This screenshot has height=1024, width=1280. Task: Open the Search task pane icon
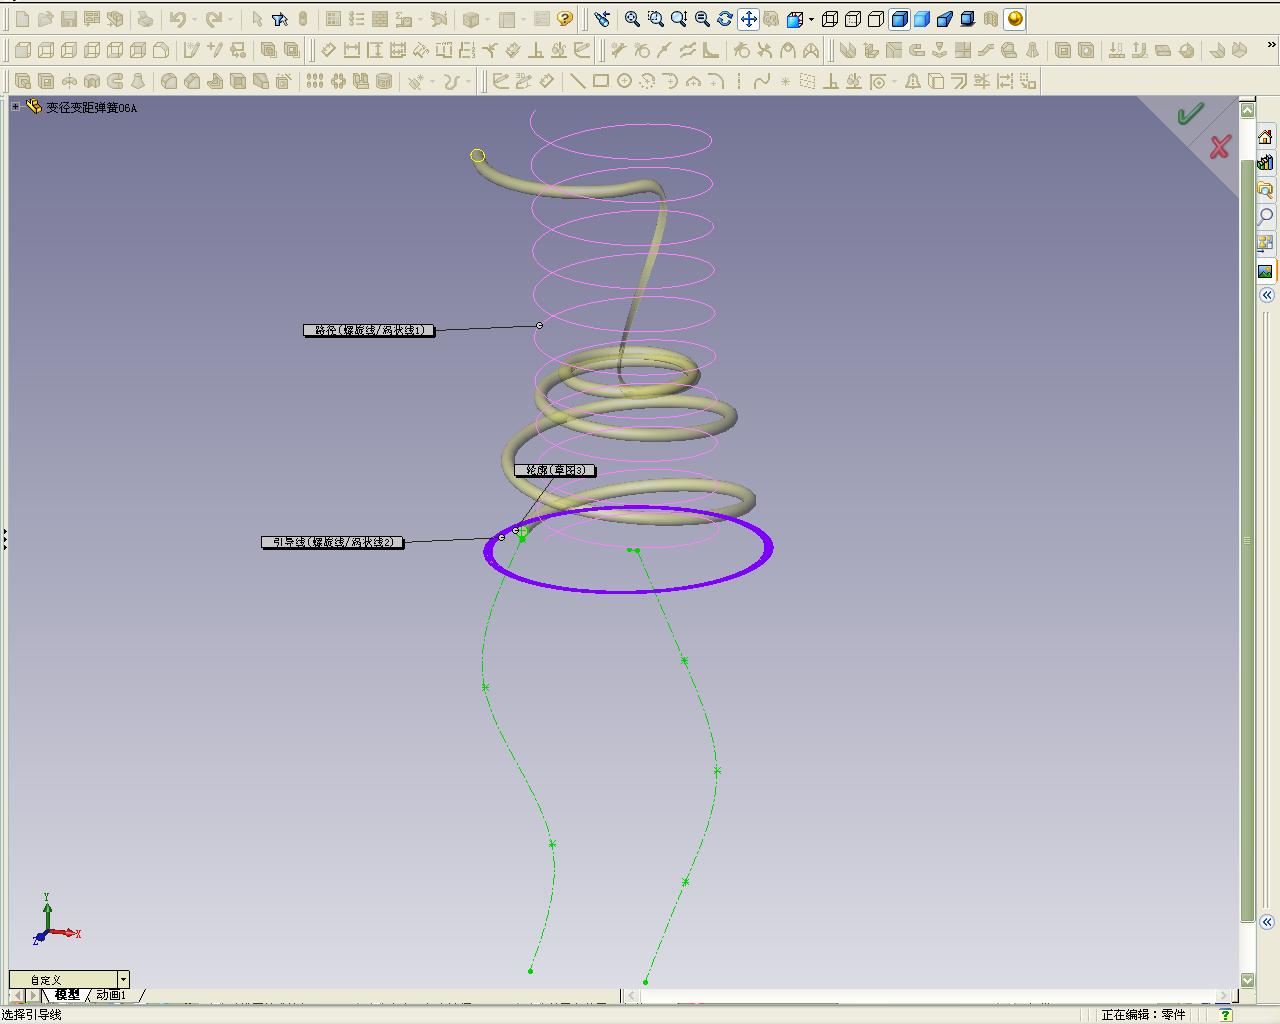pyautogui.click(x=1265, y=215)
